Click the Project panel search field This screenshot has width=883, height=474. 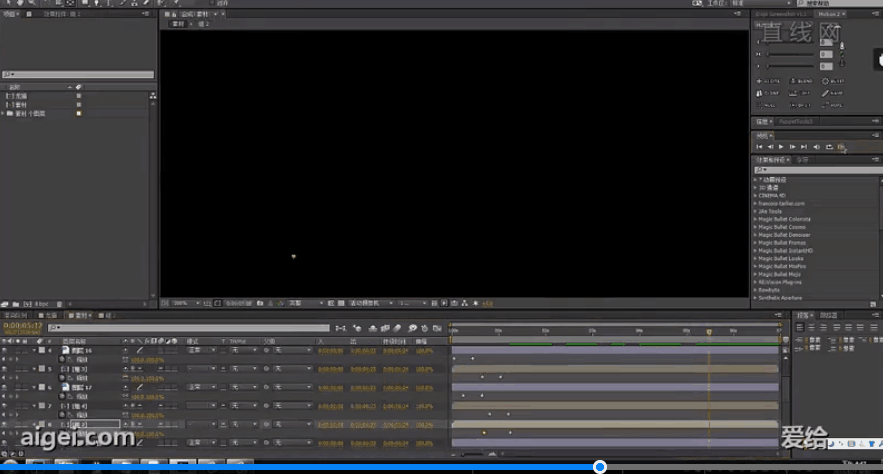[x=78, y=75]
